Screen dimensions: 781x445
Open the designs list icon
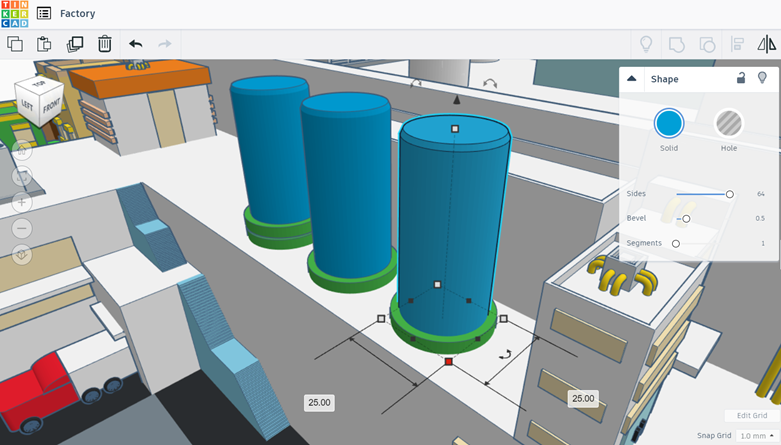pyautogui.click(x=44, y=13)
